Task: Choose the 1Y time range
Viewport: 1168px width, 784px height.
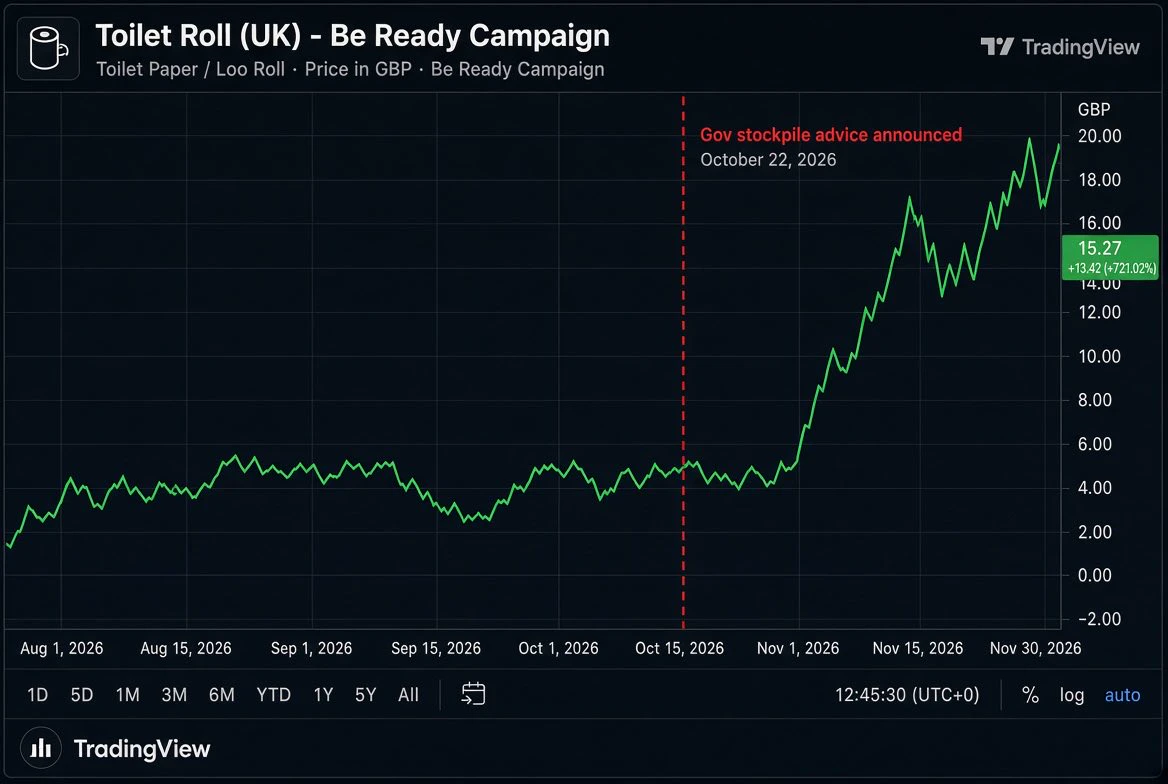Action: tap(323, 695)
